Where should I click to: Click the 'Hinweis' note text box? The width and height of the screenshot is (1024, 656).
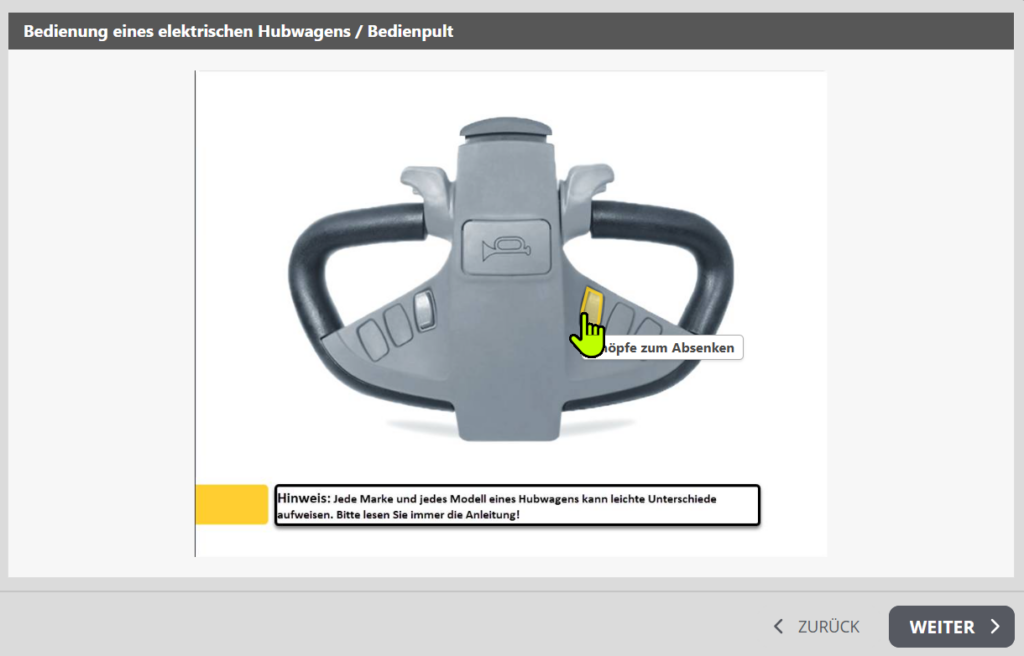517,504
